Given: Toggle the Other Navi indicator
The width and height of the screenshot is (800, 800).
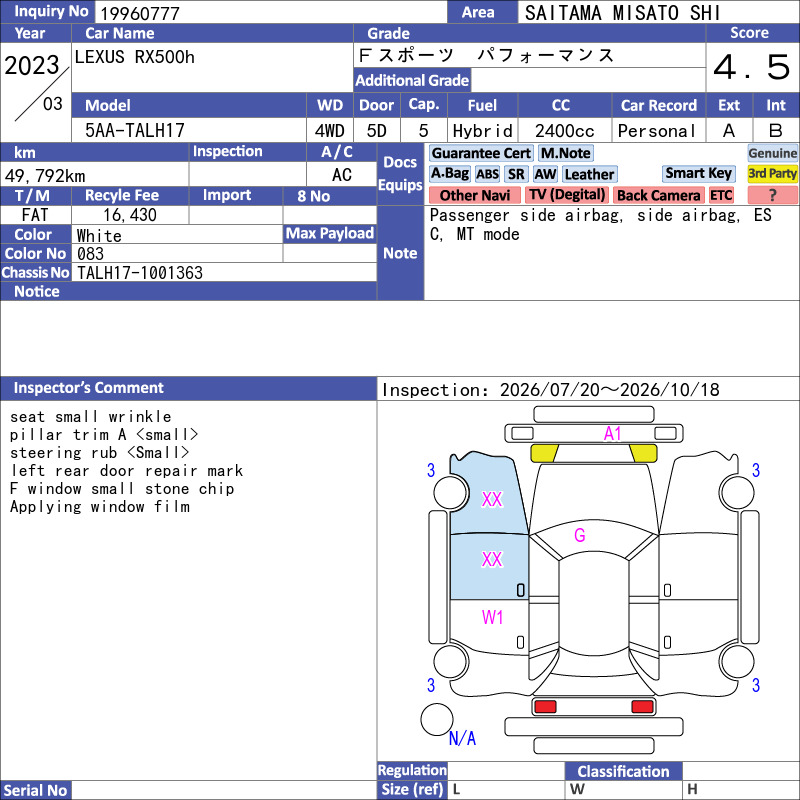Looking at the screenshot, I should (x=474, y=195).
